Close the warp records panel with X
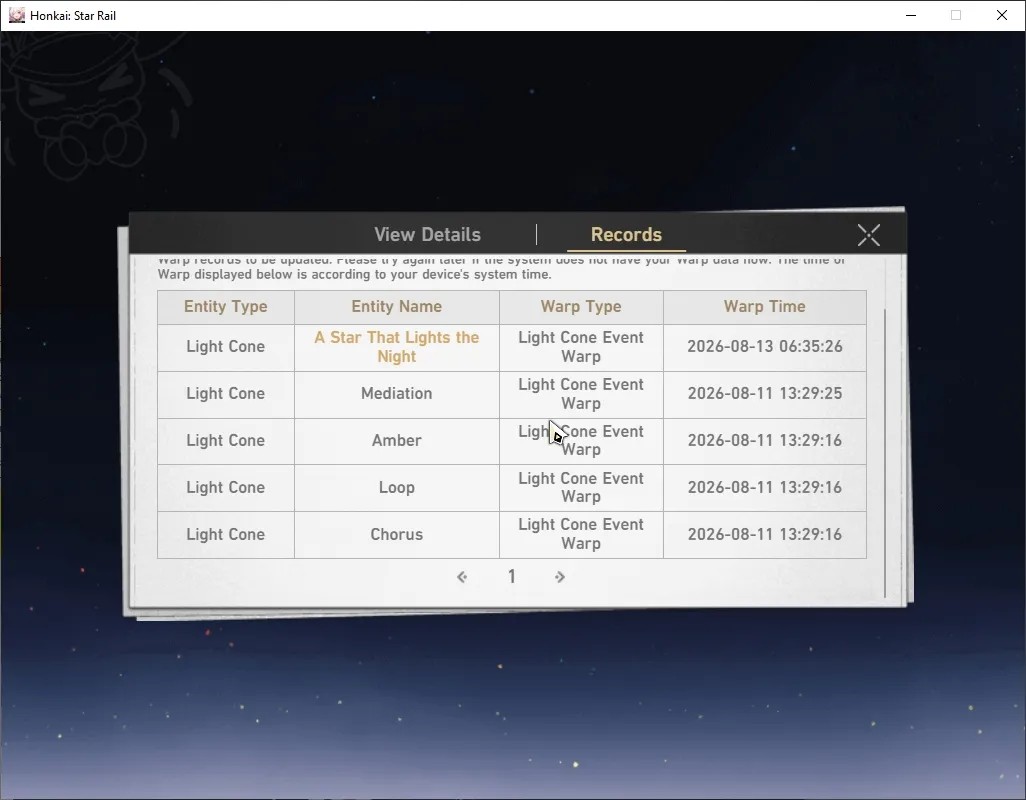The height and width of the screenshot is (800, 1026). click(x=868, y=235)
